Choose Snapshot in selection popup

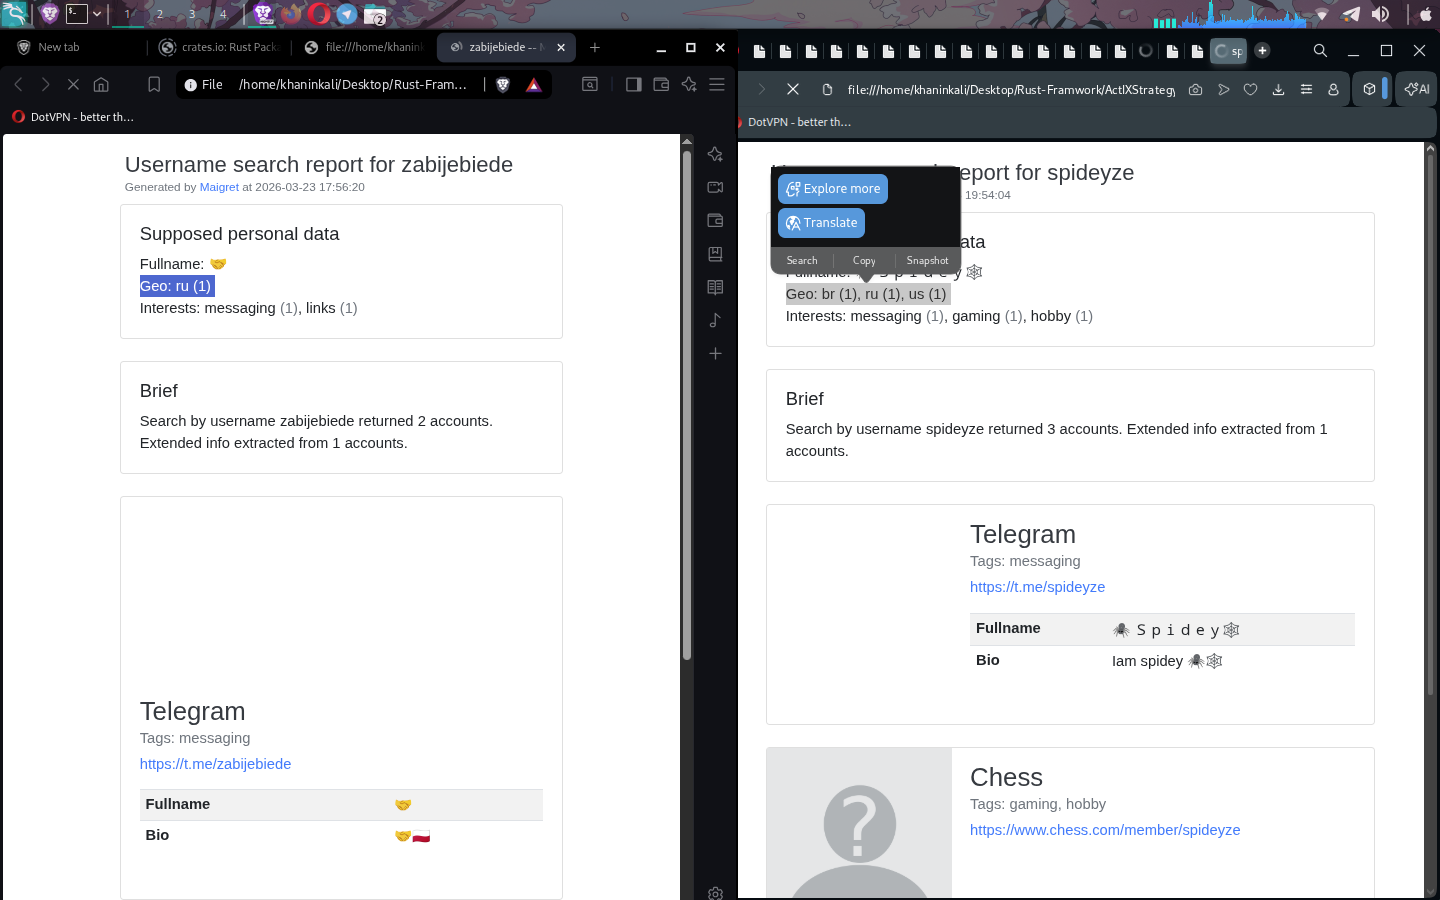click(x=927, y=260)
